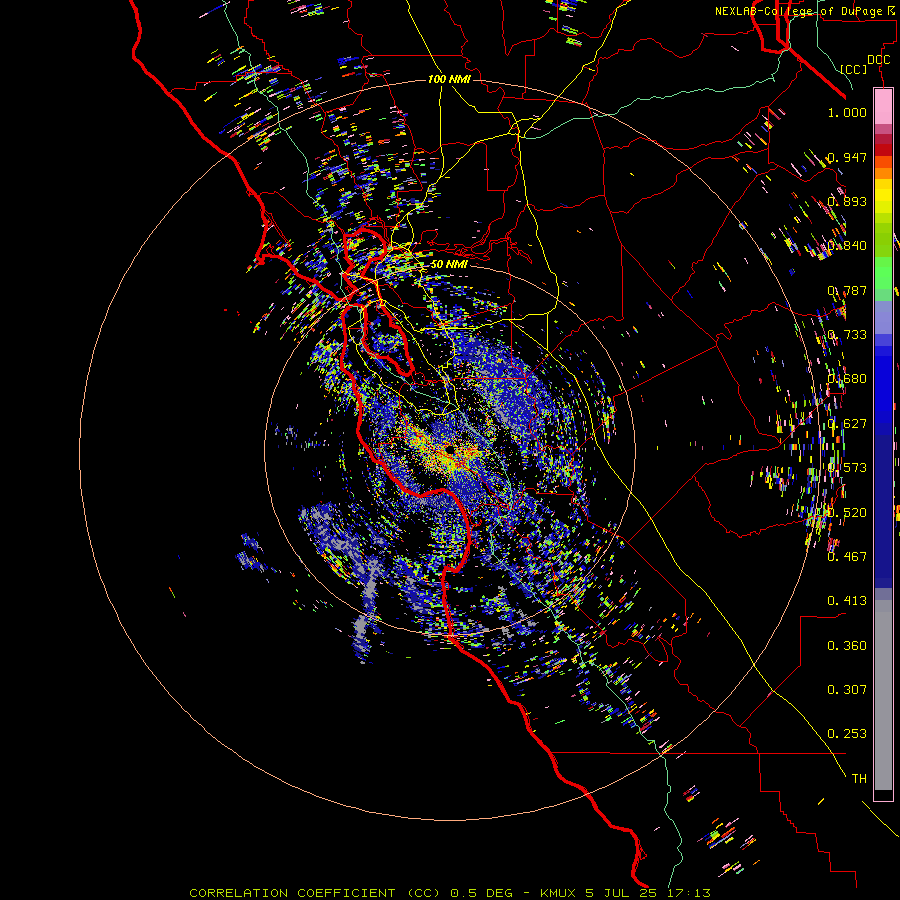Click the "0.947" legend value
Screen dimensions: 900x900
847,157
